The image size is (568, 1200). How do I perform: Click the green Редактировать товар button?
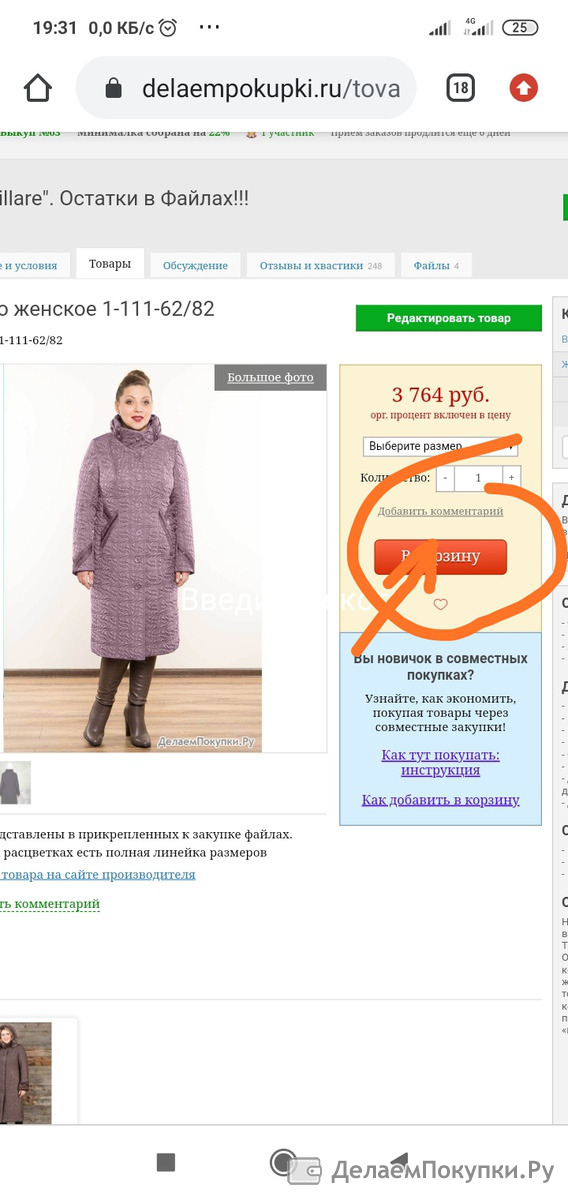click(x=449, y=318)
